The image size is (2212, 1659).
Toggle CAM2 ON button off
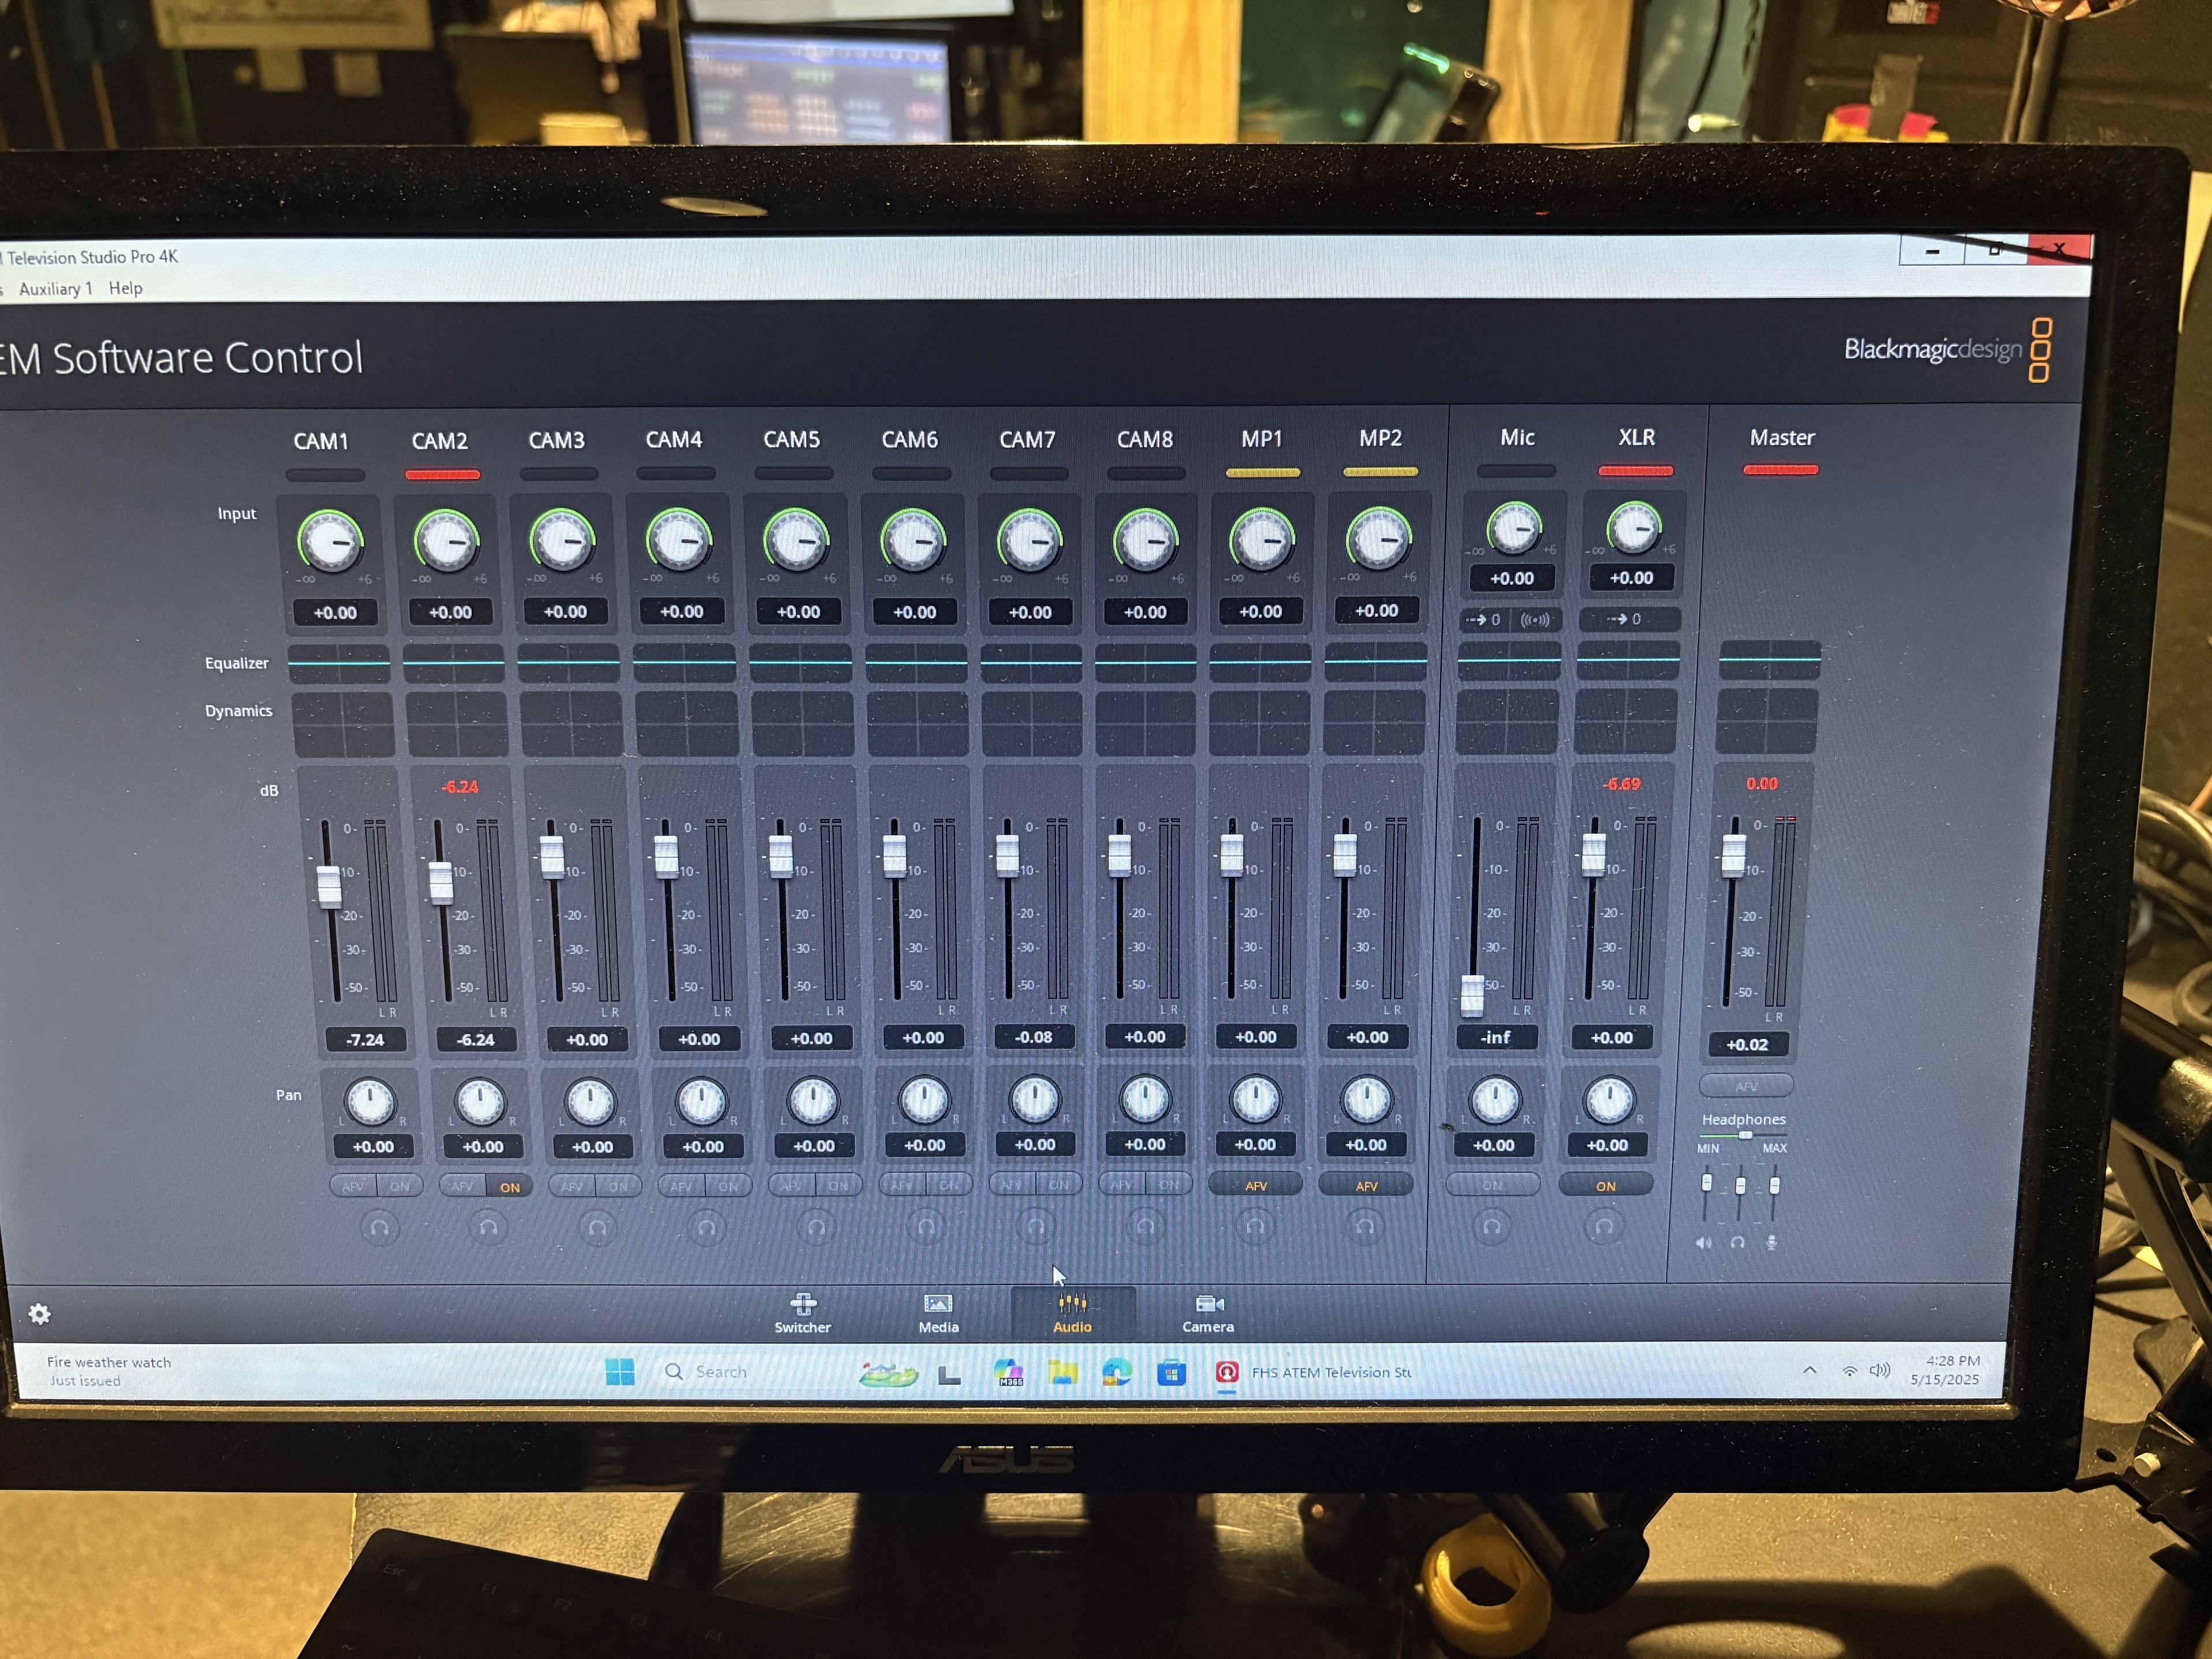pyautogui.click(x=510, y=1187)
